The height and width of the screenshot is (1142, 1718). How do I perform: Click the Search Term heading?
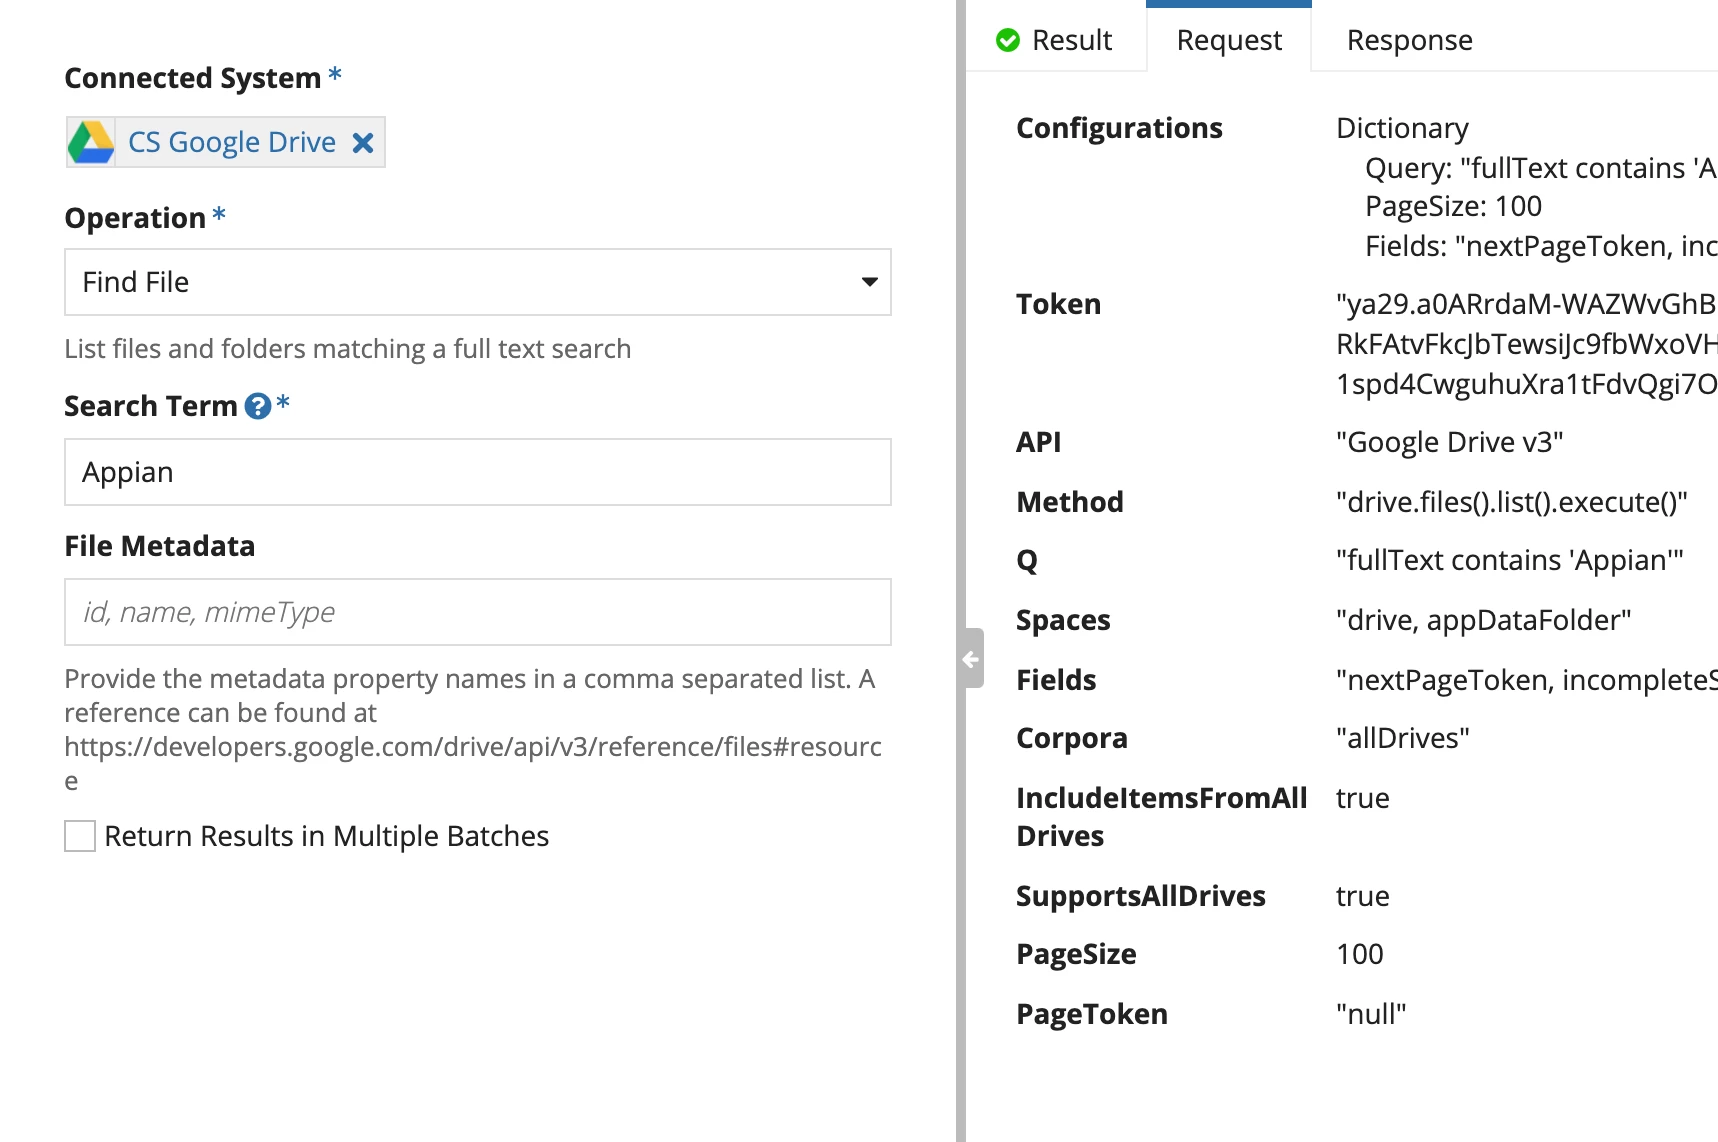(x=150, y=406)
